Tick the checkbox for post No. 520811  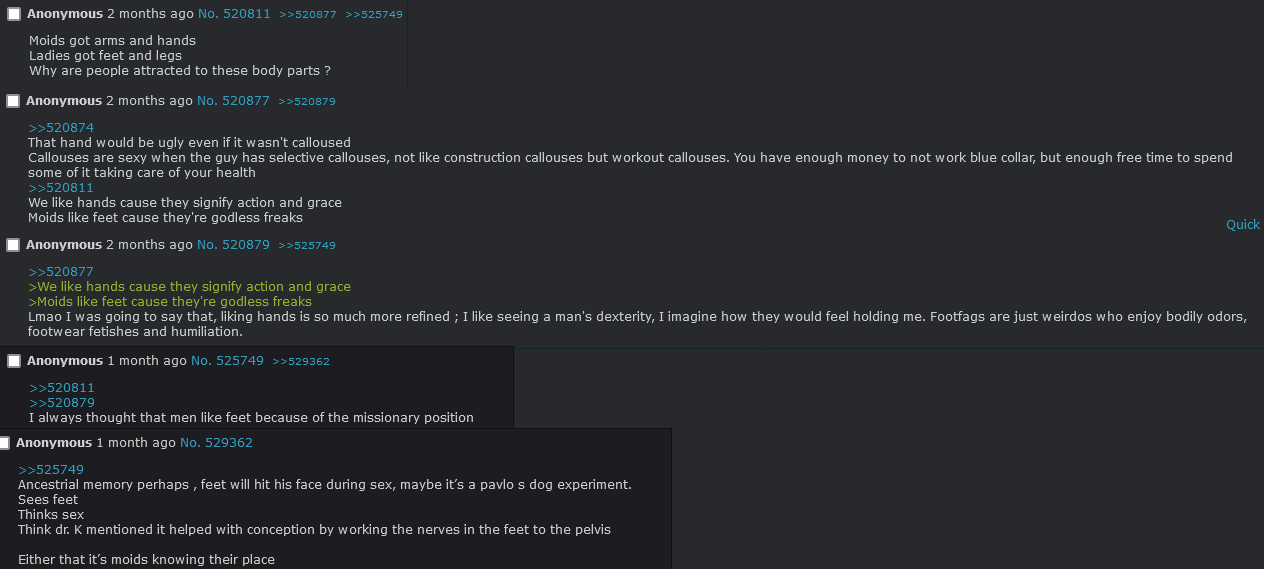tap(14, 14)
